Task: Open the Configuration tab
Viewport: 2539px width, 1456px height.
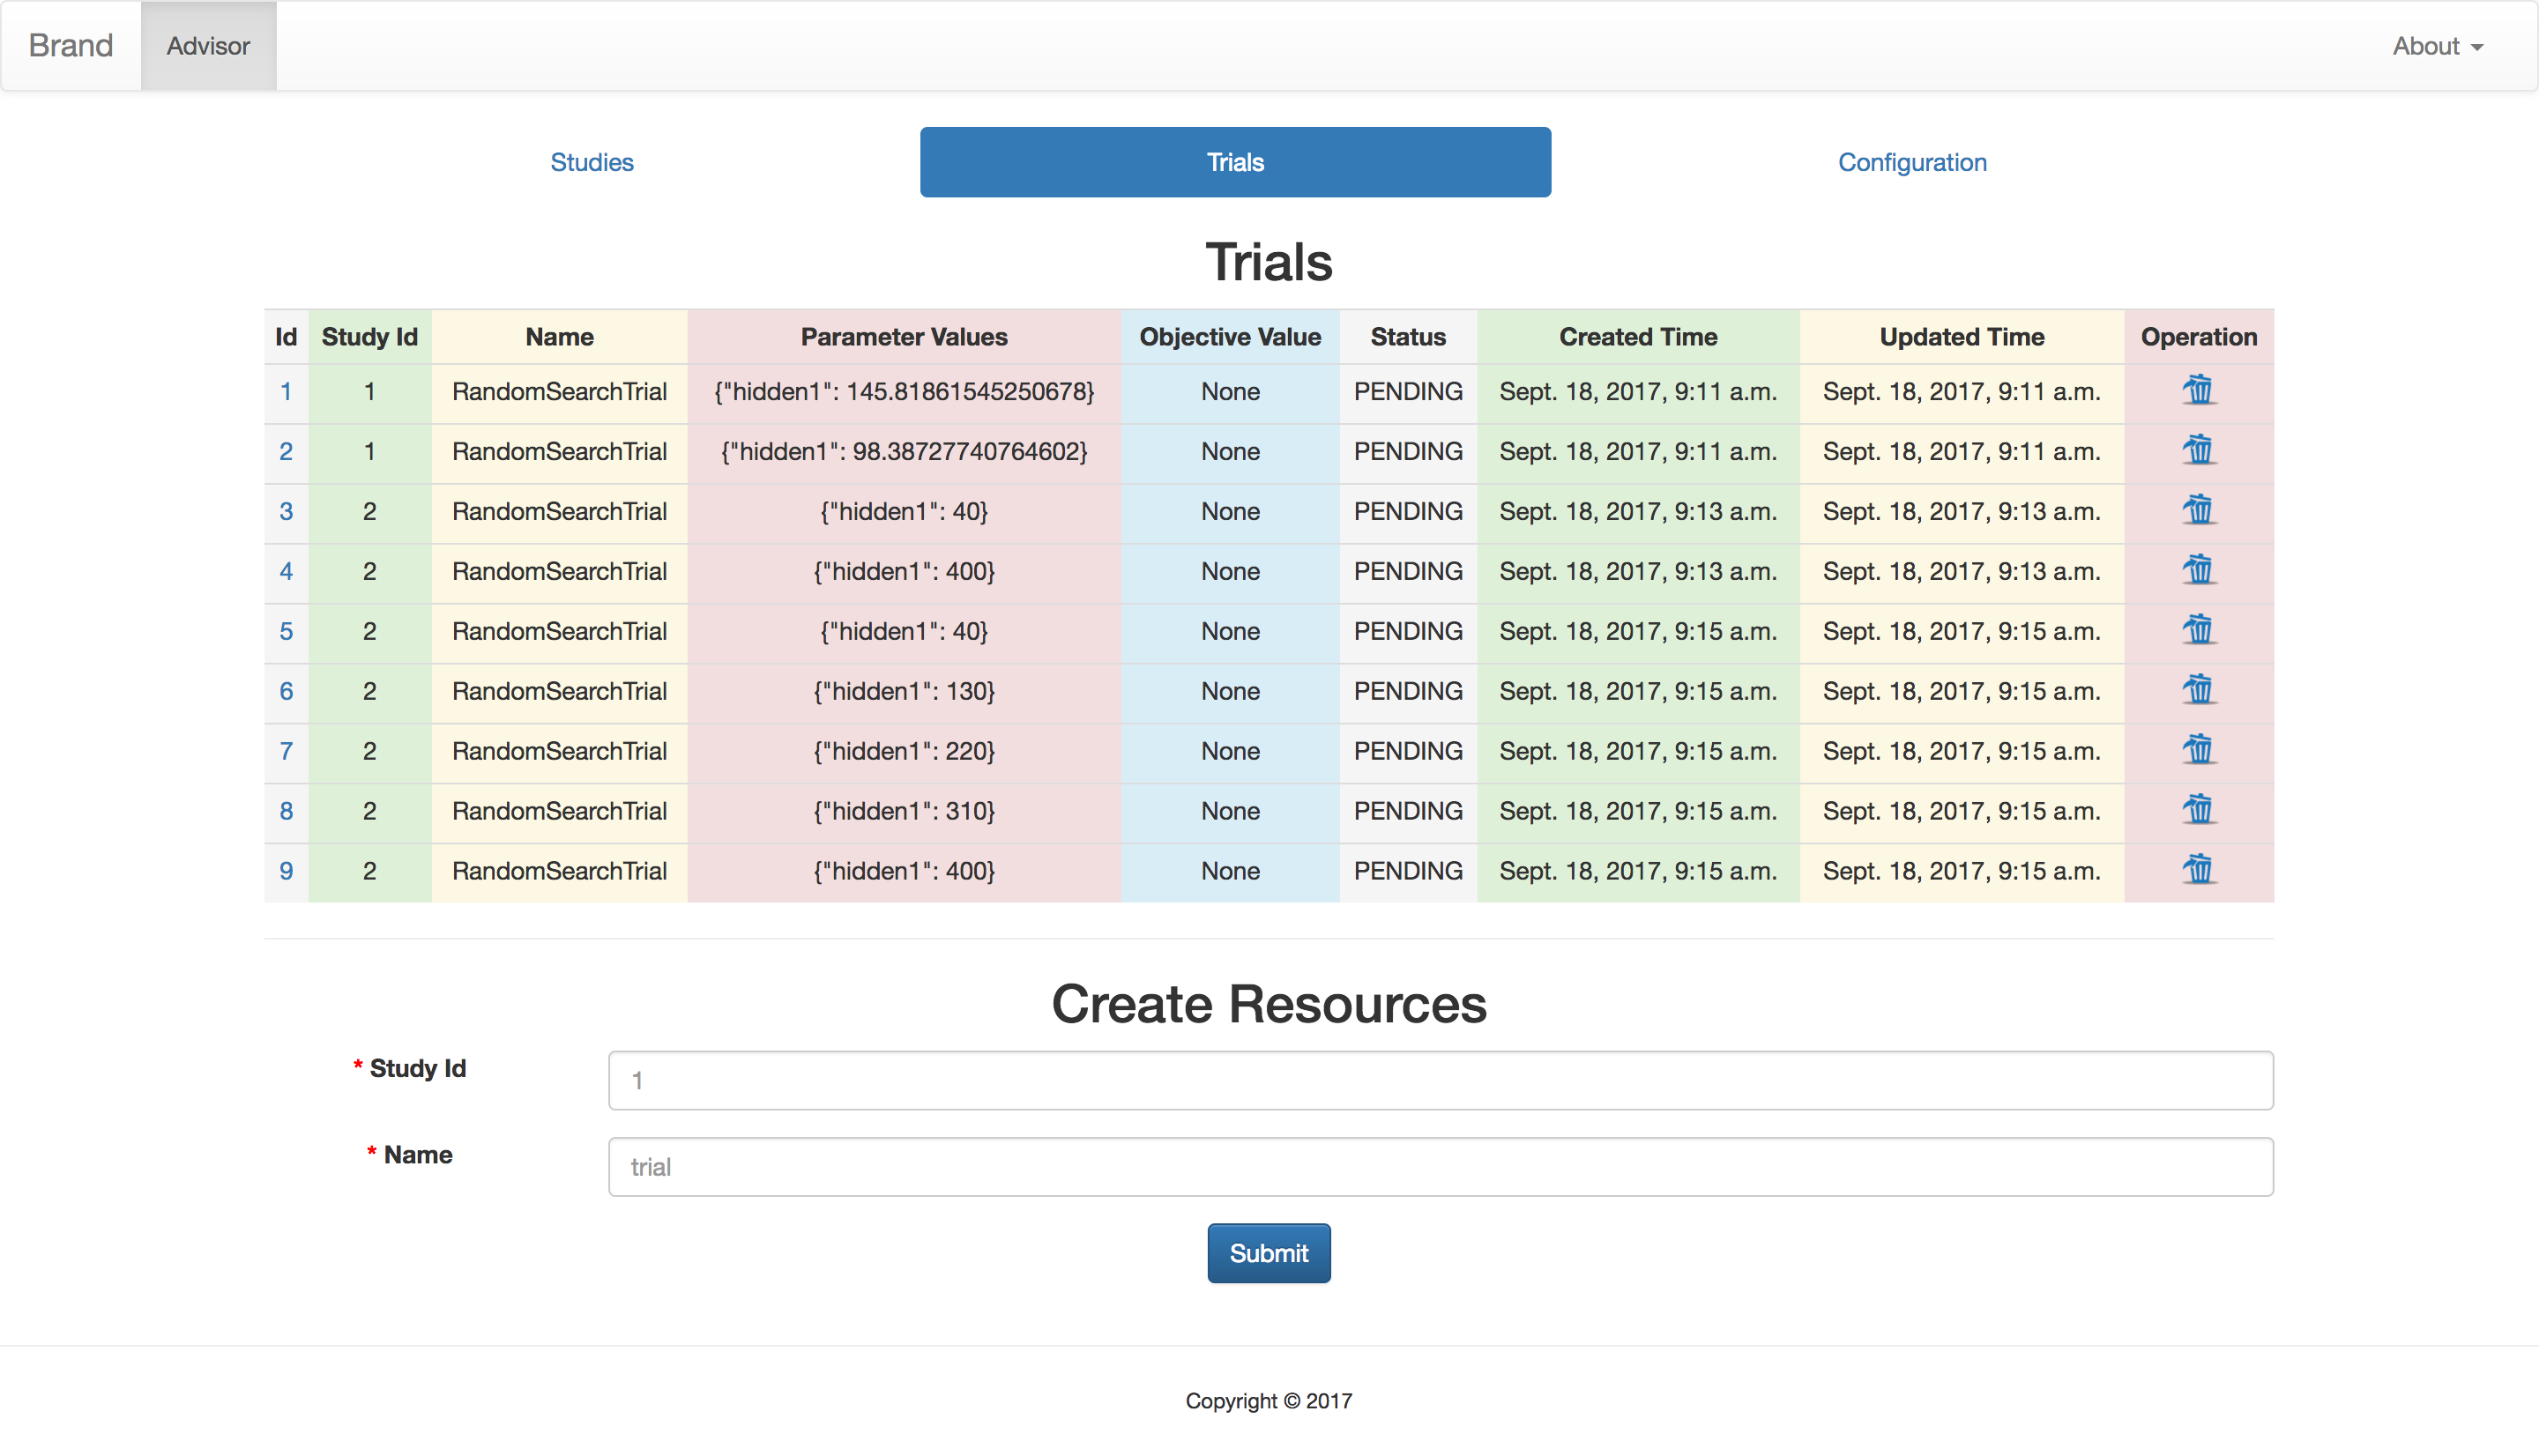Action: pos(1911,162)
